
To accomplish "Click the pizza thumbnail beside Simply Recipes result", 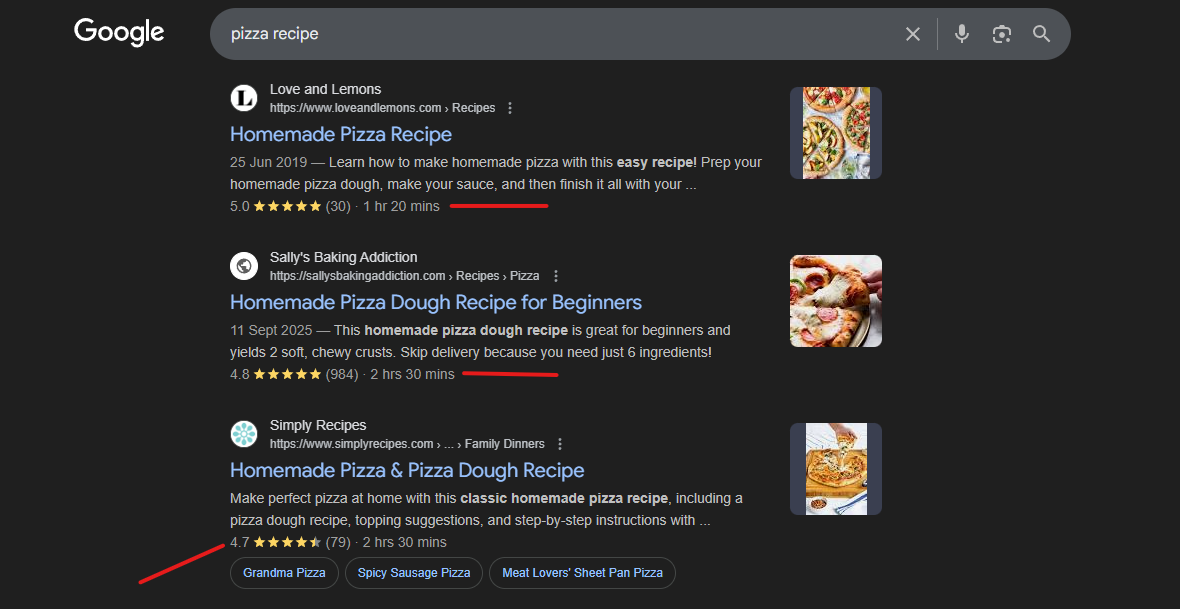I will tap(835, 468).
